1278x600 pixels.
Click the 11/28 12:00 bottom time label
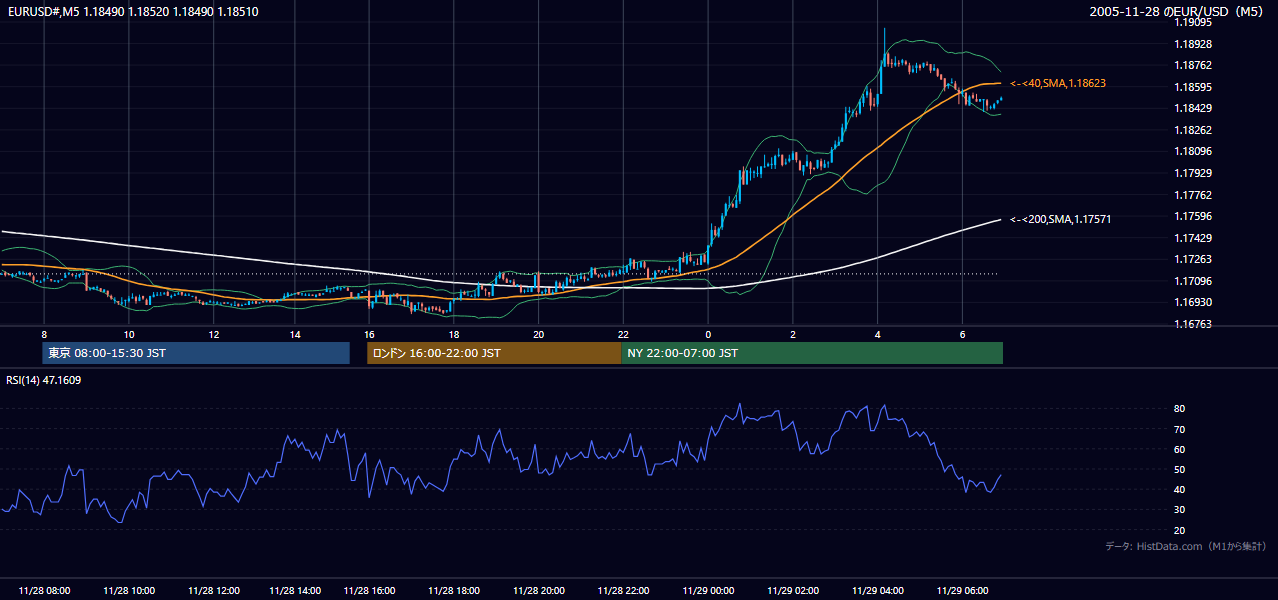coord(214,591)
